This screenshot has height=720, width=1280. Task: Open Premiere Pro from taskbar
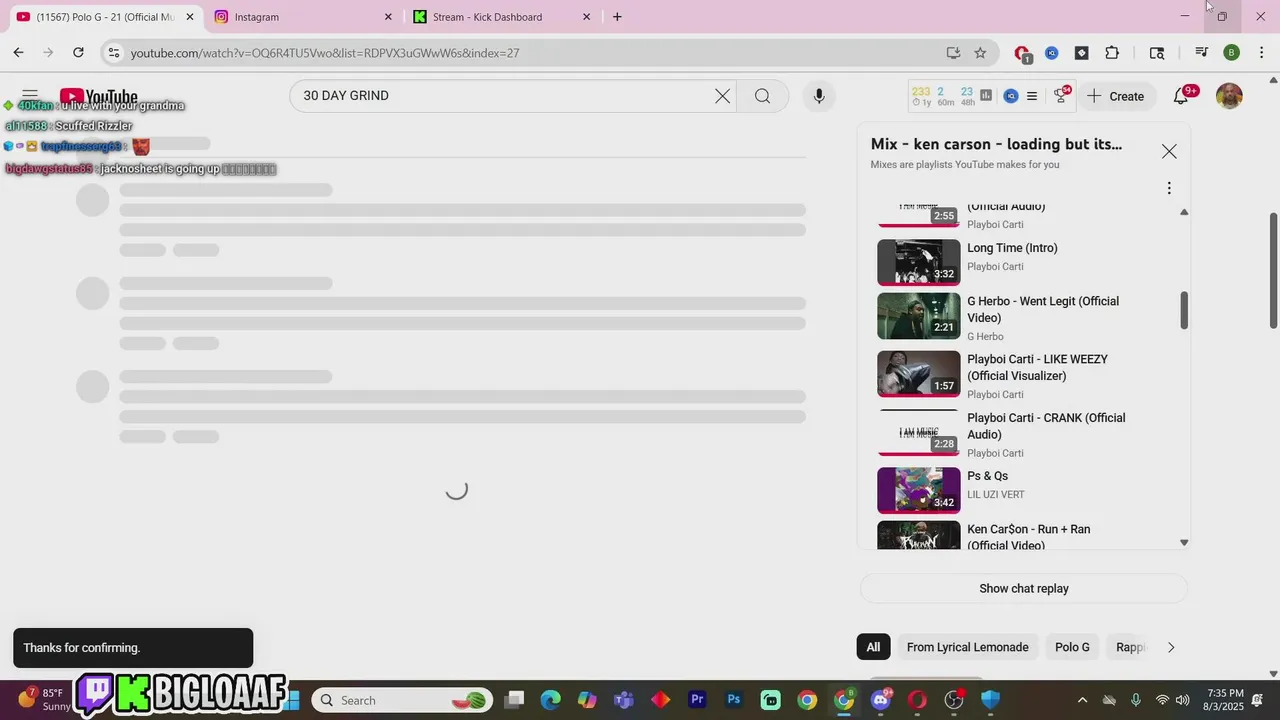coord(698,700)
